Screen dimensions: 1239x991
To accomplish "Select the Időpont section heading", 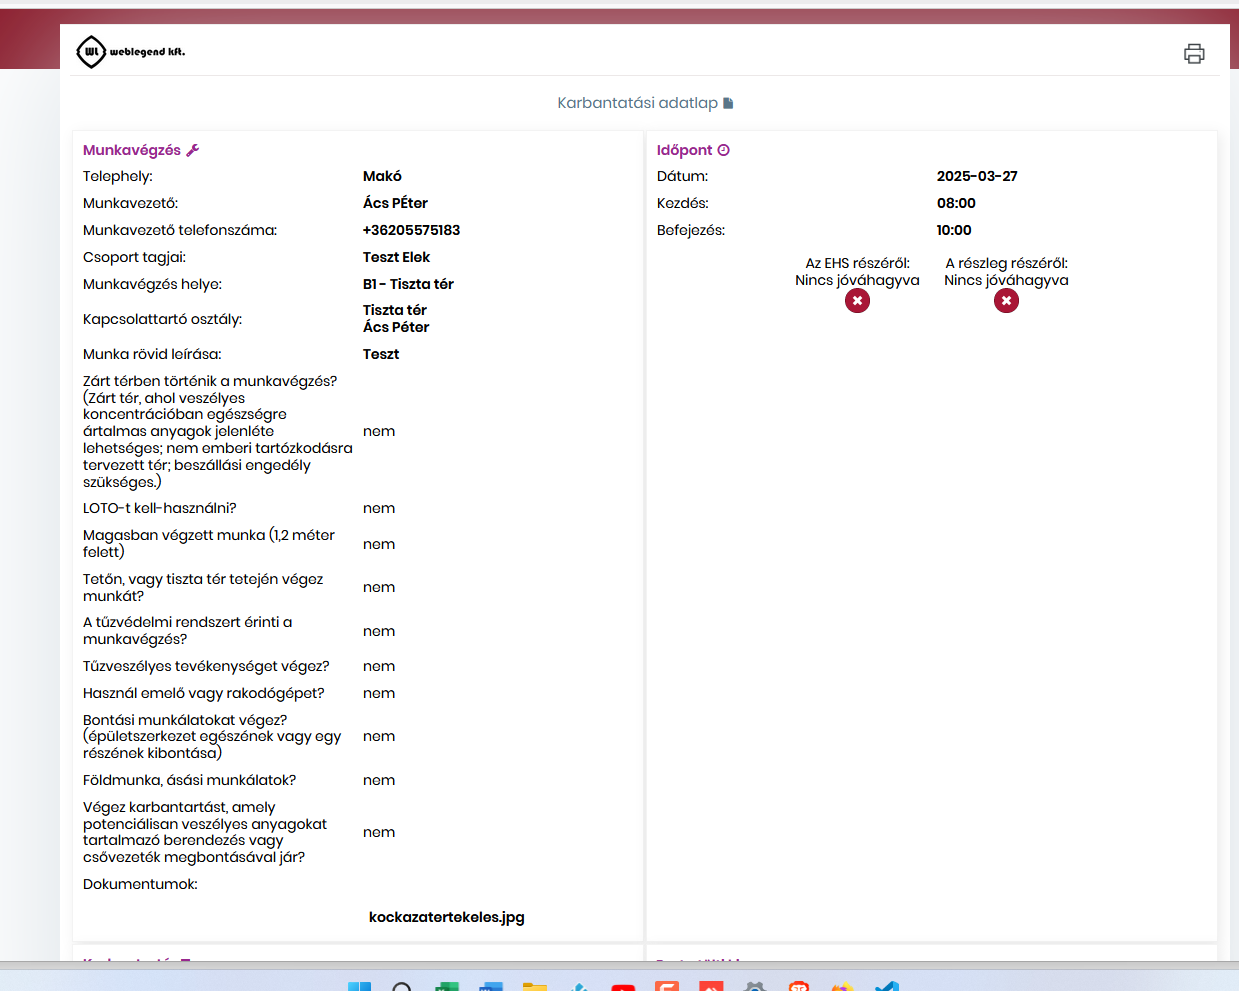I will click(x=684, y=150).
